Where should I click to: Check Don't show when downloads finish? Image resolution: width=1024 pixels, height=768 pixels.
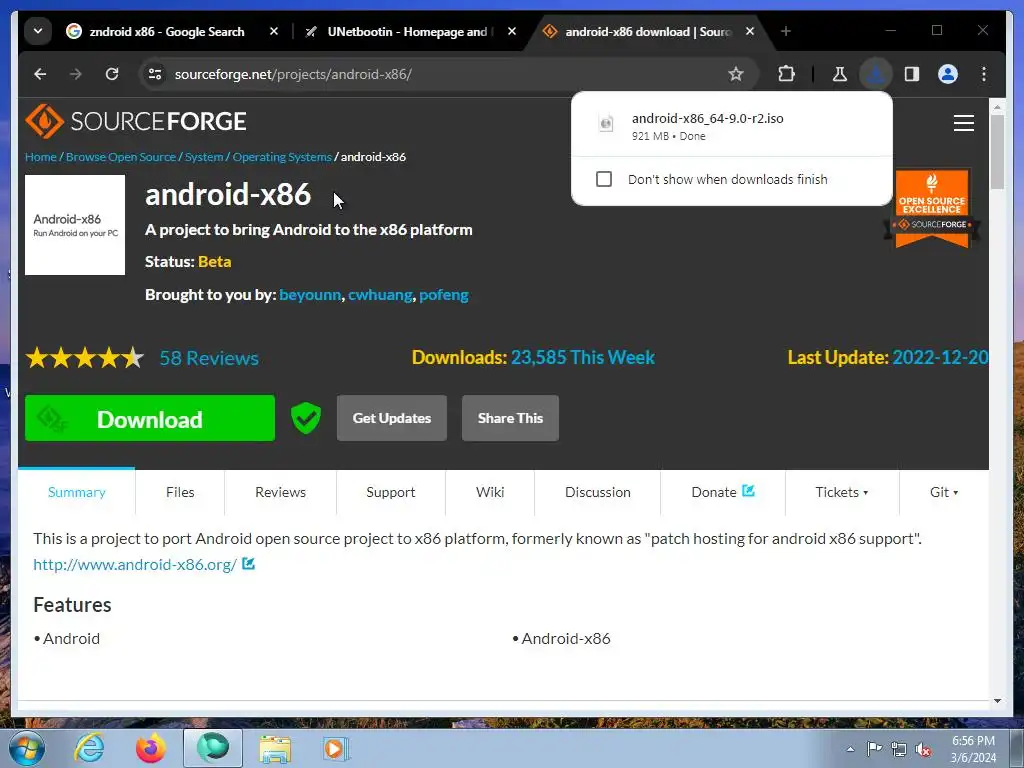click(x=604, y=179)
